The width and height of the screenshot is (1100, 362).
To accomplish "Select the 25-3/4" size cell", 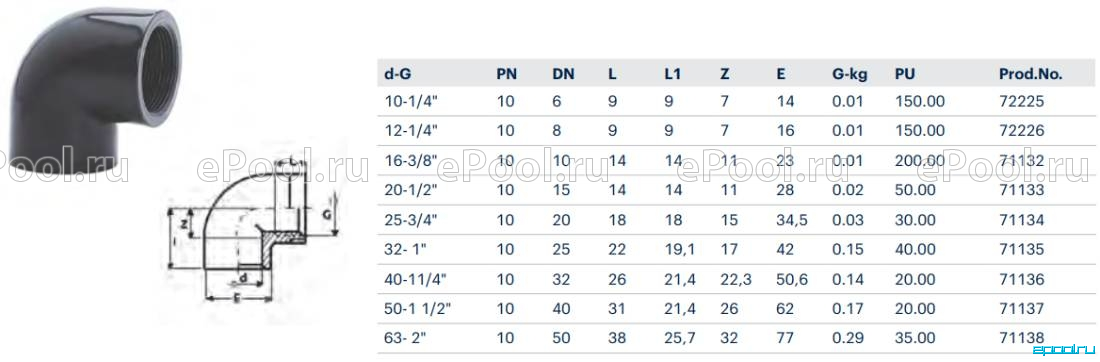I will coord(411,220).
